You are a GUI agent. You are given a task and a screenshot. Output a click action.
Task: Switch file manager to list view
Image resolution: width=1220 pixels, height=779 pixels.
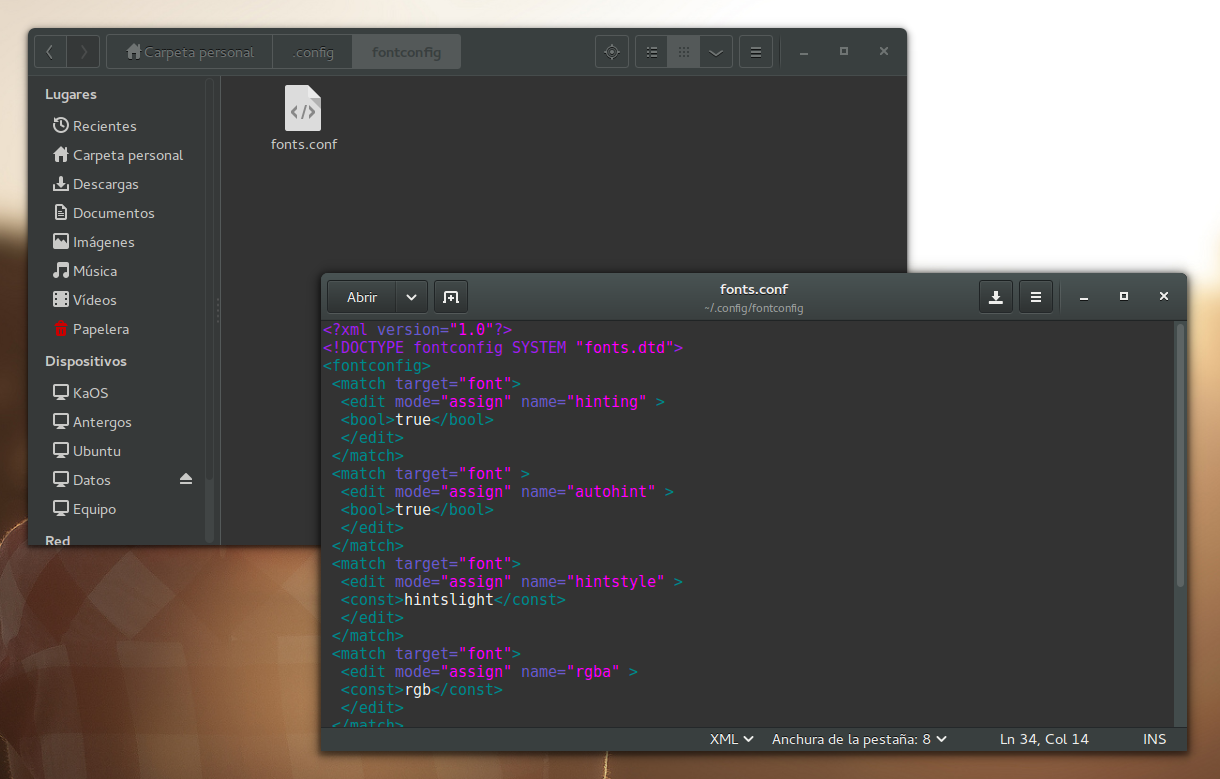(652, 52)
